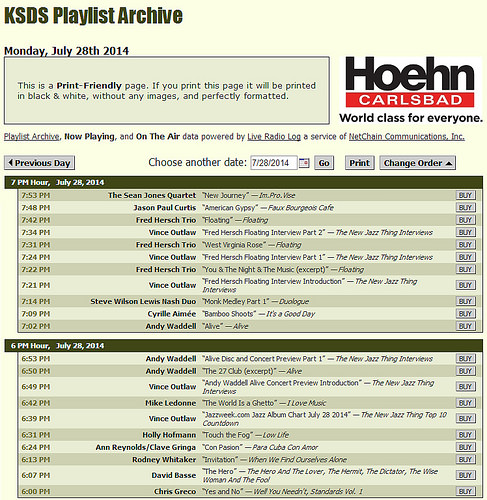
Task: Buy Jason Paul Curtis 'American Gypsy'
Action: (465, 208)
